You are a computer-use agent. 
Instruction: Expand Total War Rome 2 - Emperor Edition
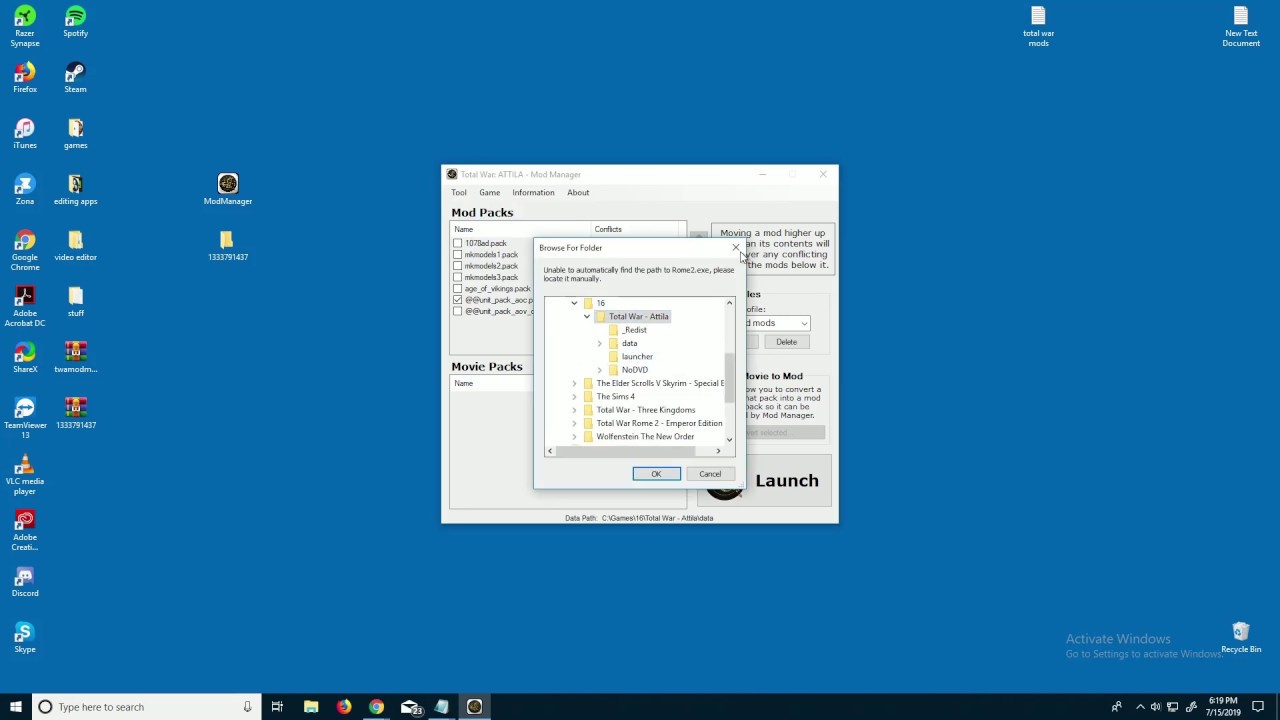(x=574, y=423)
